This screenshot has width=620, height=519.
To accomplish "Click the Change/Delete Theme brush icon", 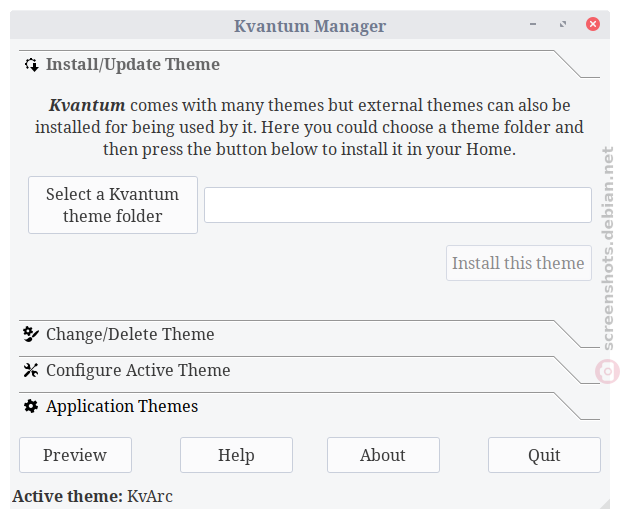I will [x=31, y=334].
